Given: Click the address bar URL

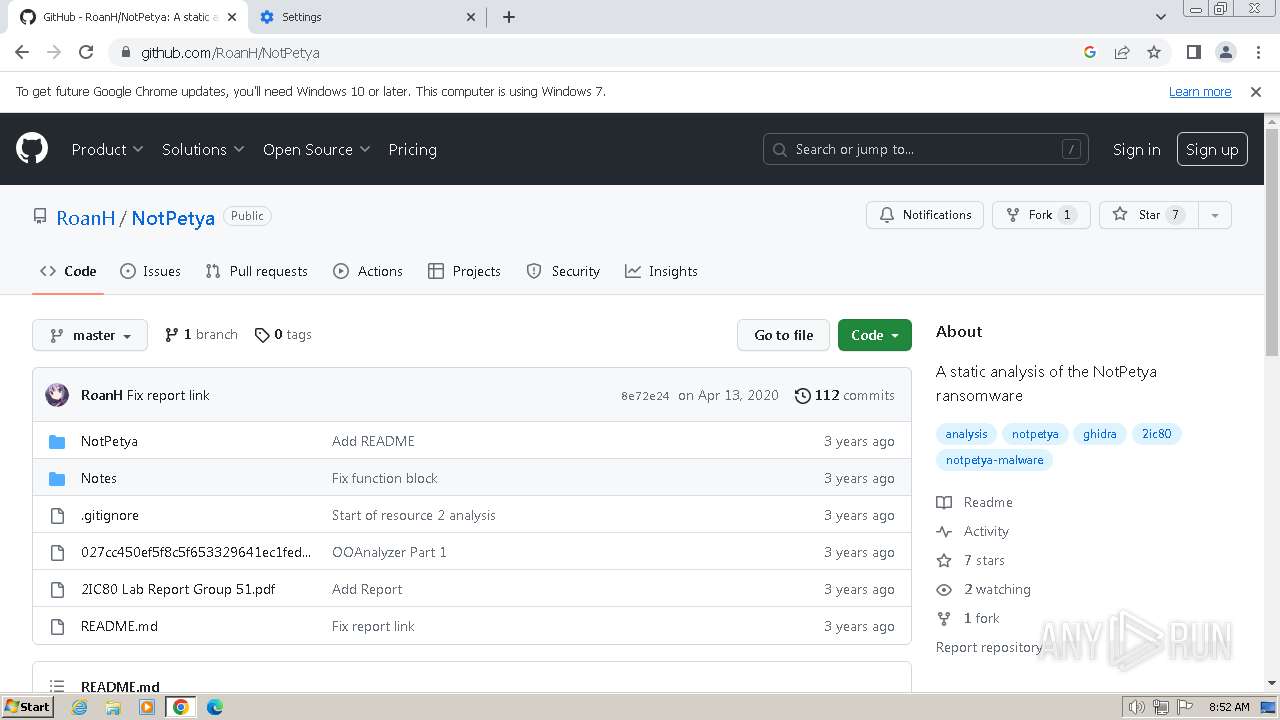Looking at the screenshot, I should pyautogui.click(x=230, y=52).
